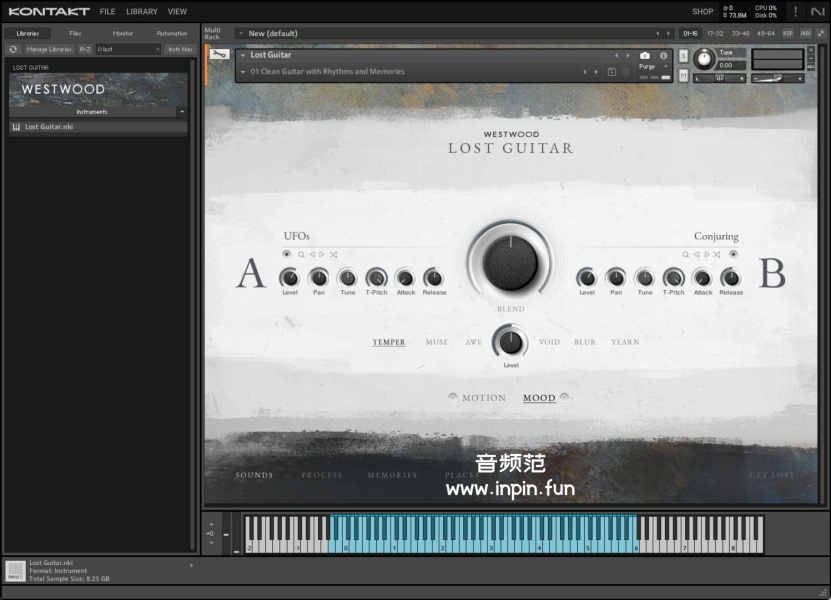Click the wrench edit-mode icon
831x600 pixels.
219,54
